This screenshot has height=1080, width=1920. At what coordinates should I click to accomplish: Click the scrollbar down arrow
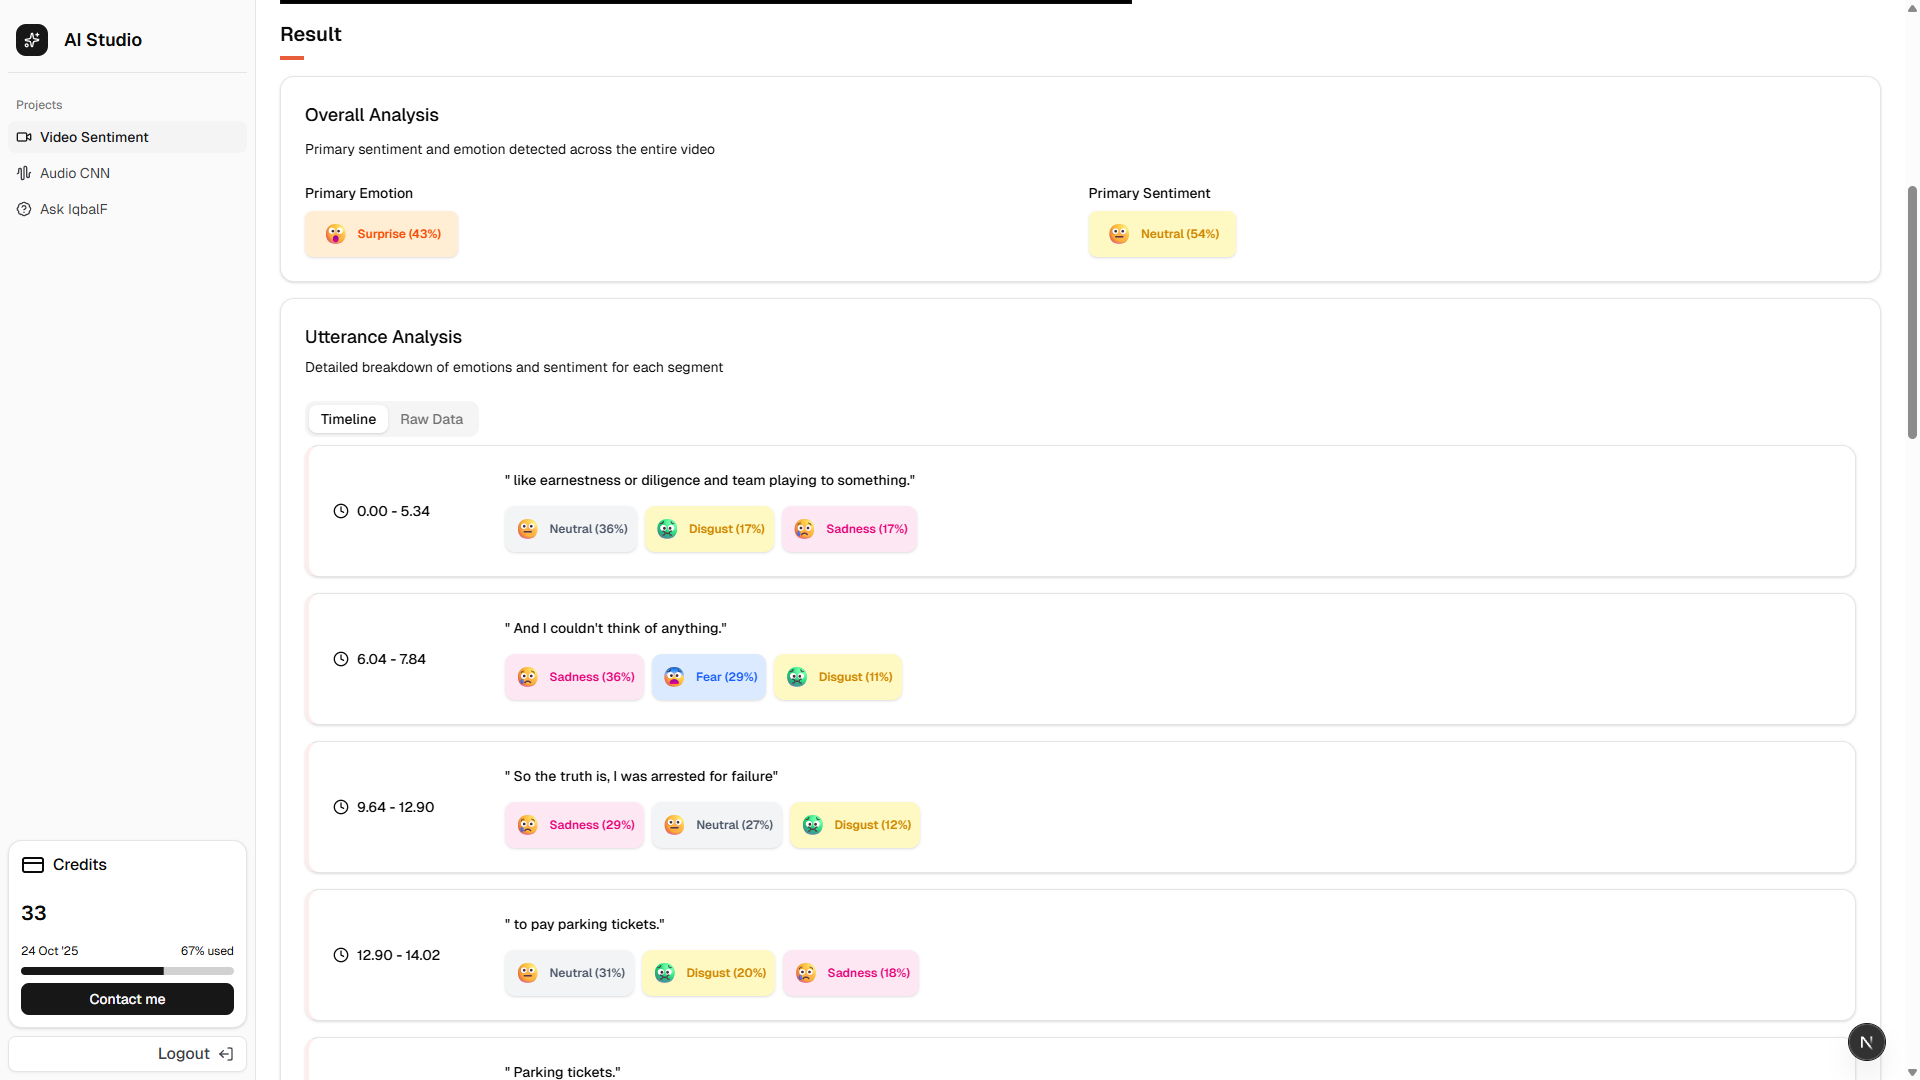(1912, 1072)
